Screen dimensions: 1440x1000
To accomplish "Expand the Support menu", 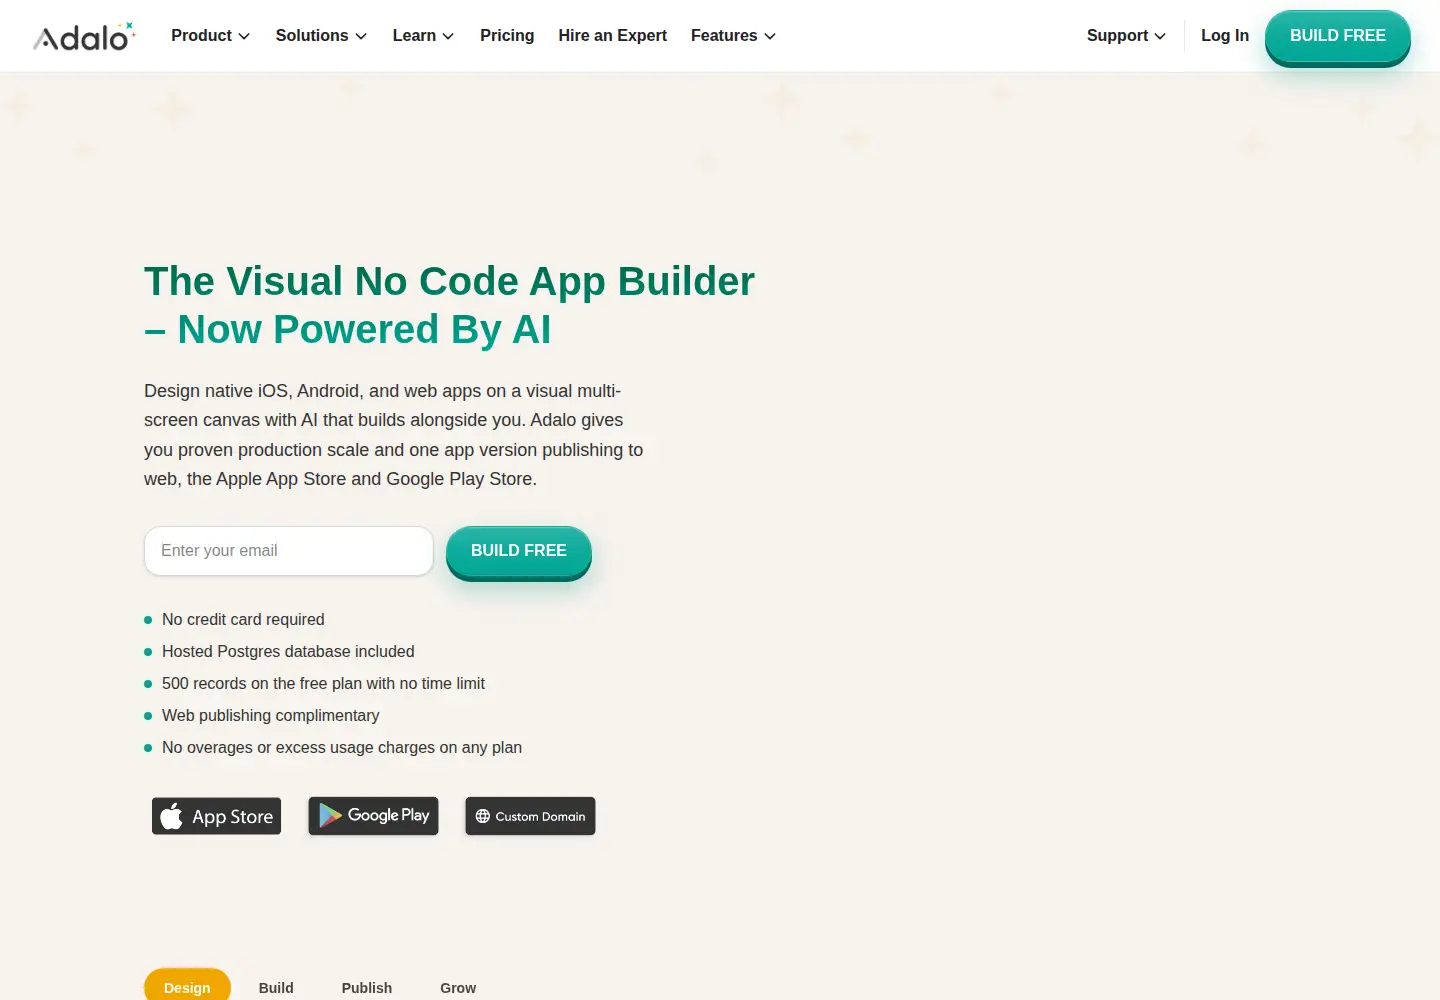I will click(x=1126, y=36).
